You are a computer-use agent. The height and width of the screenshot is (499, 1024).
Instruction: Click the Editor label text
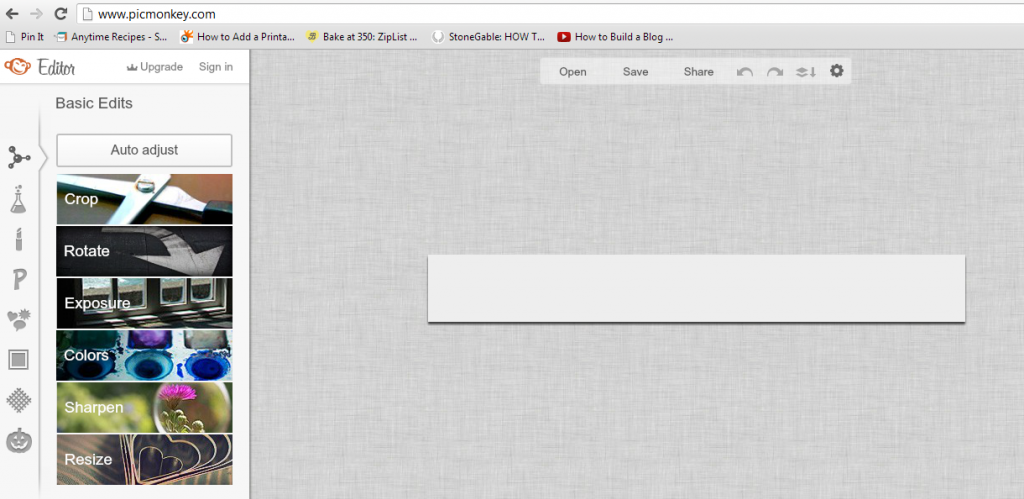[x=56, y=67]
